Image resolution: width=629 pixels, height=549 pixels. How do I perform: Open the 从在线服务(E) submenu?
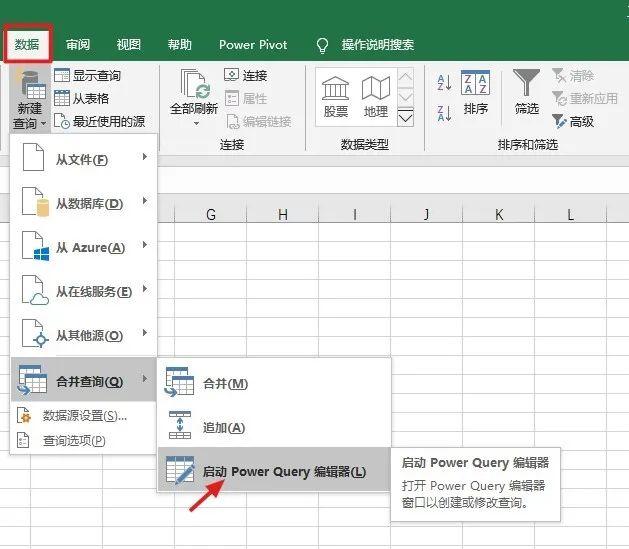click(x=83, y=292)
